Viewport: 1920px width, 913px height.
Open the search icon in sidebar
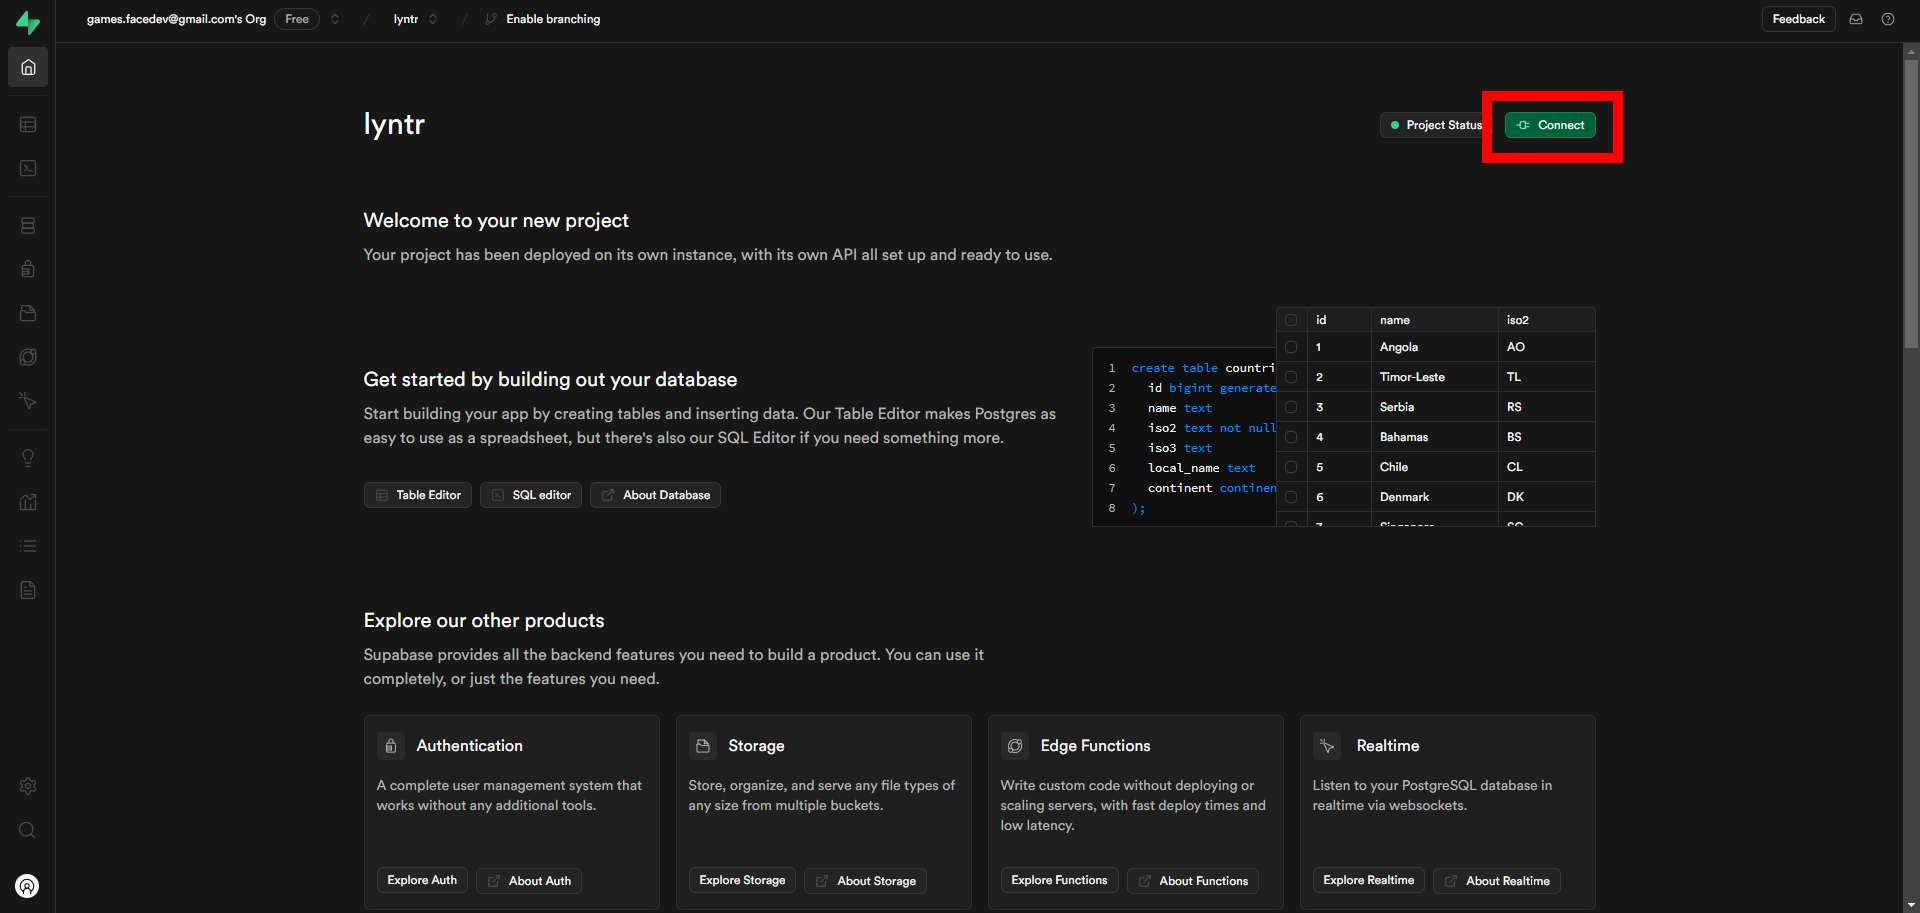[x=28, y=830]
